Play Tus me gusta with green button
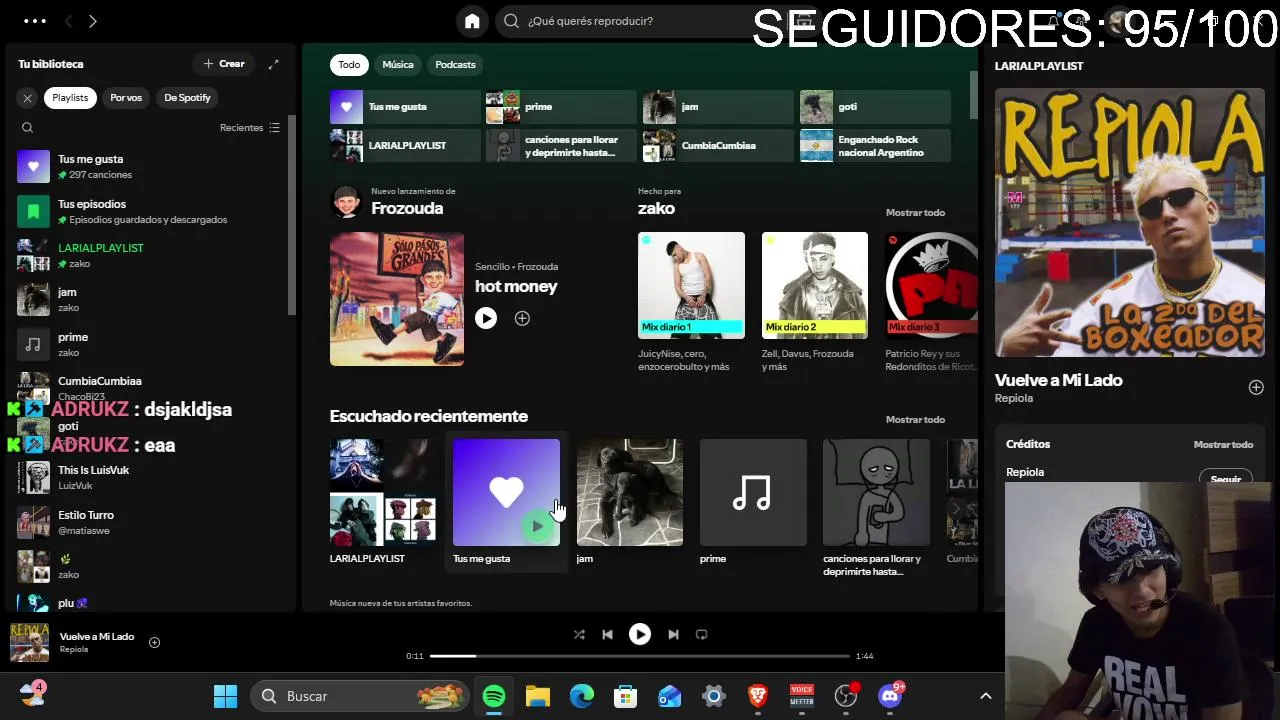This screenshot has width=1280, height=720. (538, 526)
